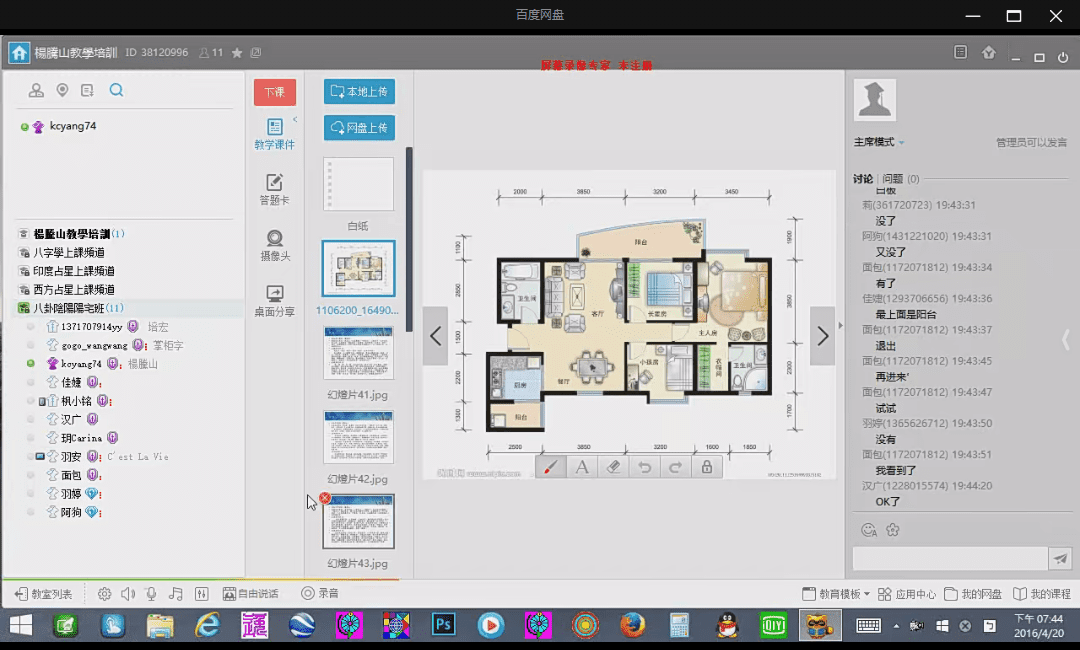
Task: Expand the 教育模板 dropdown menu
Action: pos(836,594)
